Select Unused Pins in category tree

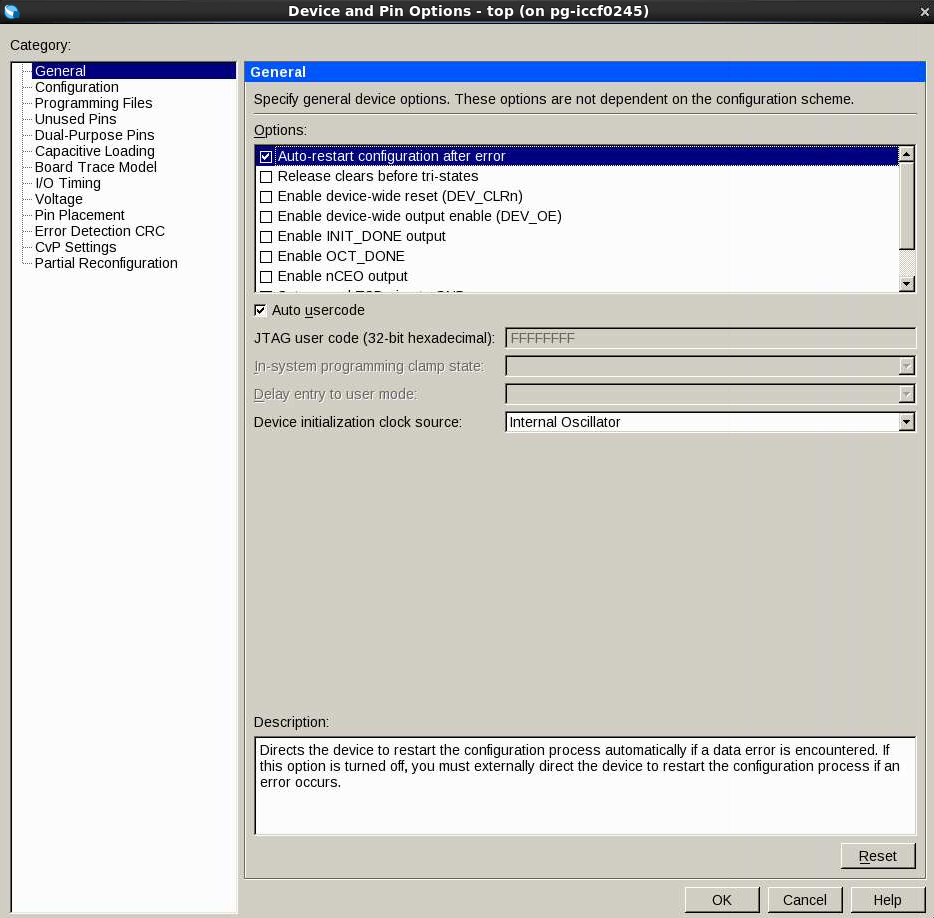tap(75, 119)
